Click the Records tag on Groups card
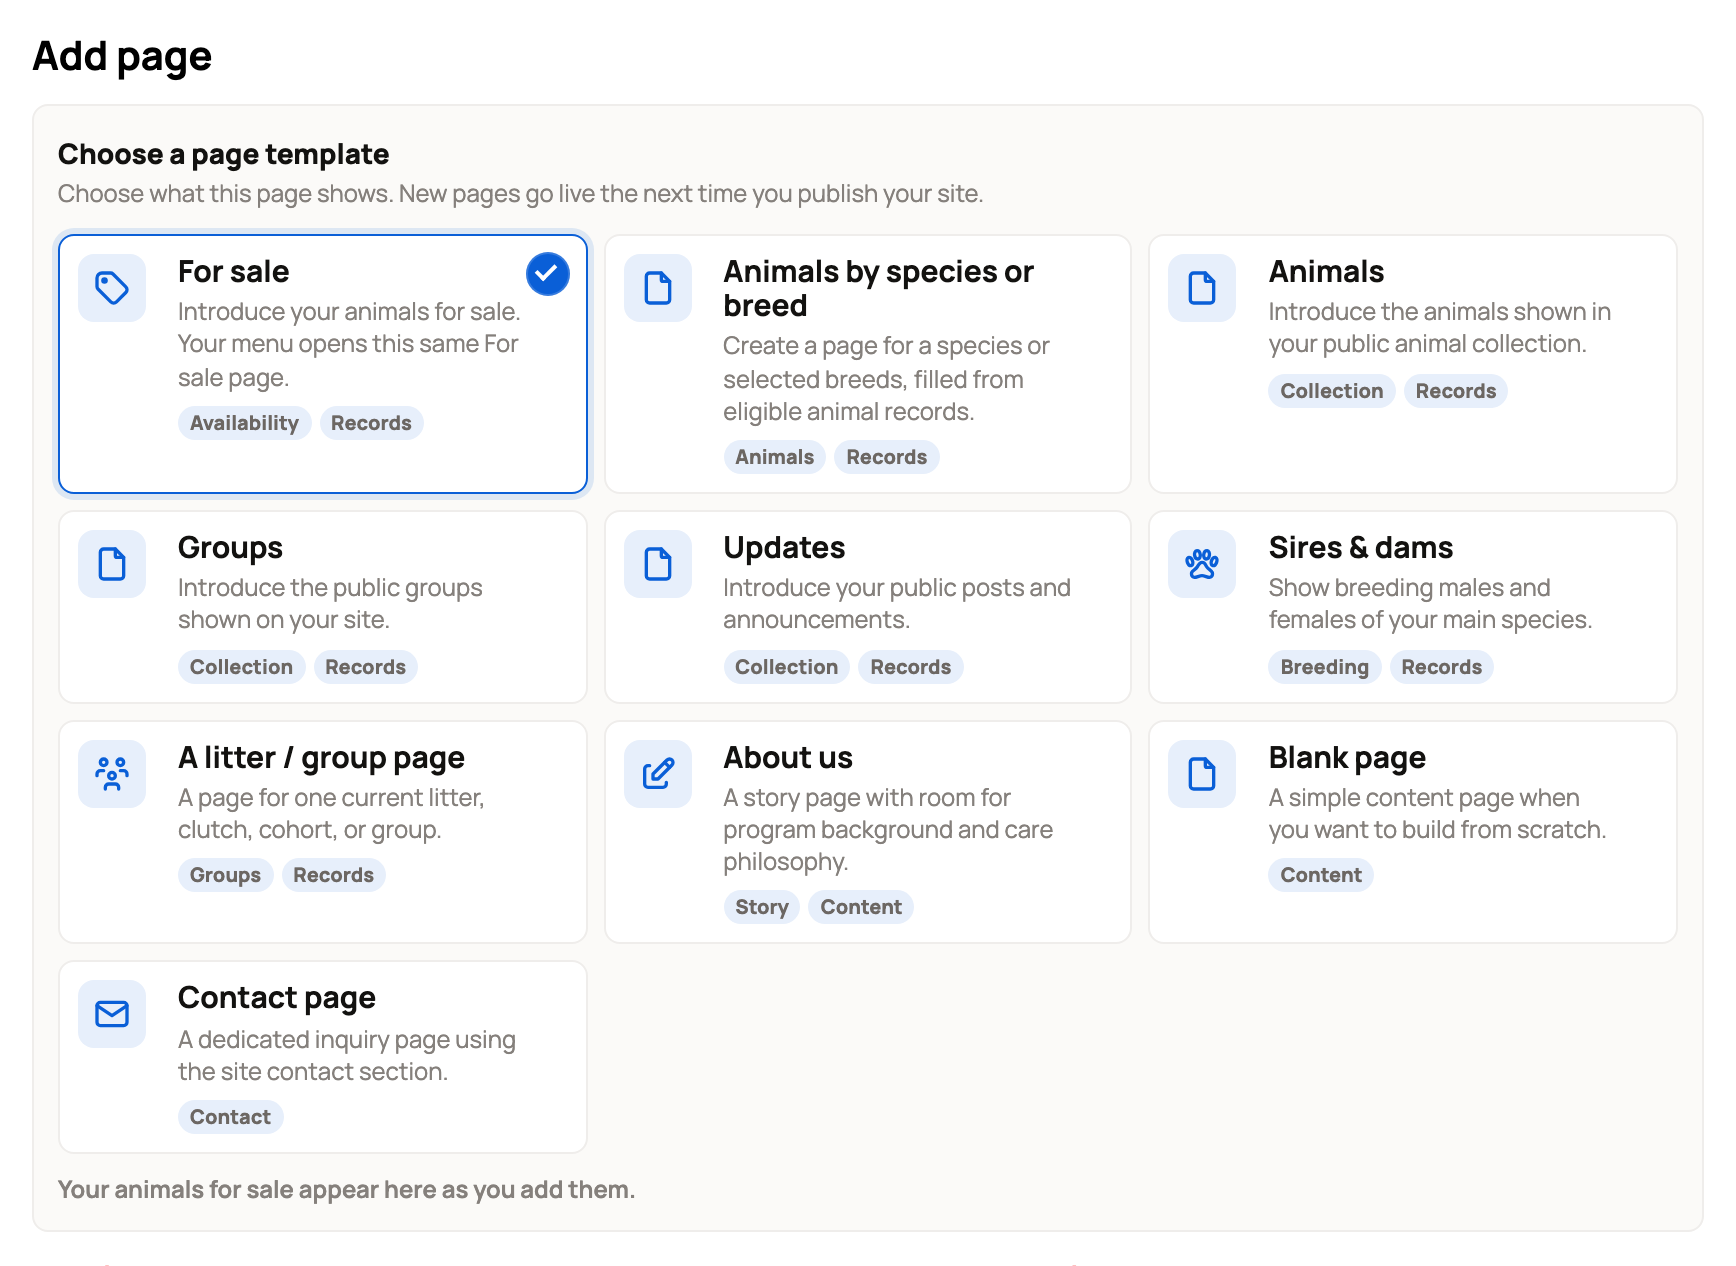This screenshot has width=1736, height=1266. 366,667
